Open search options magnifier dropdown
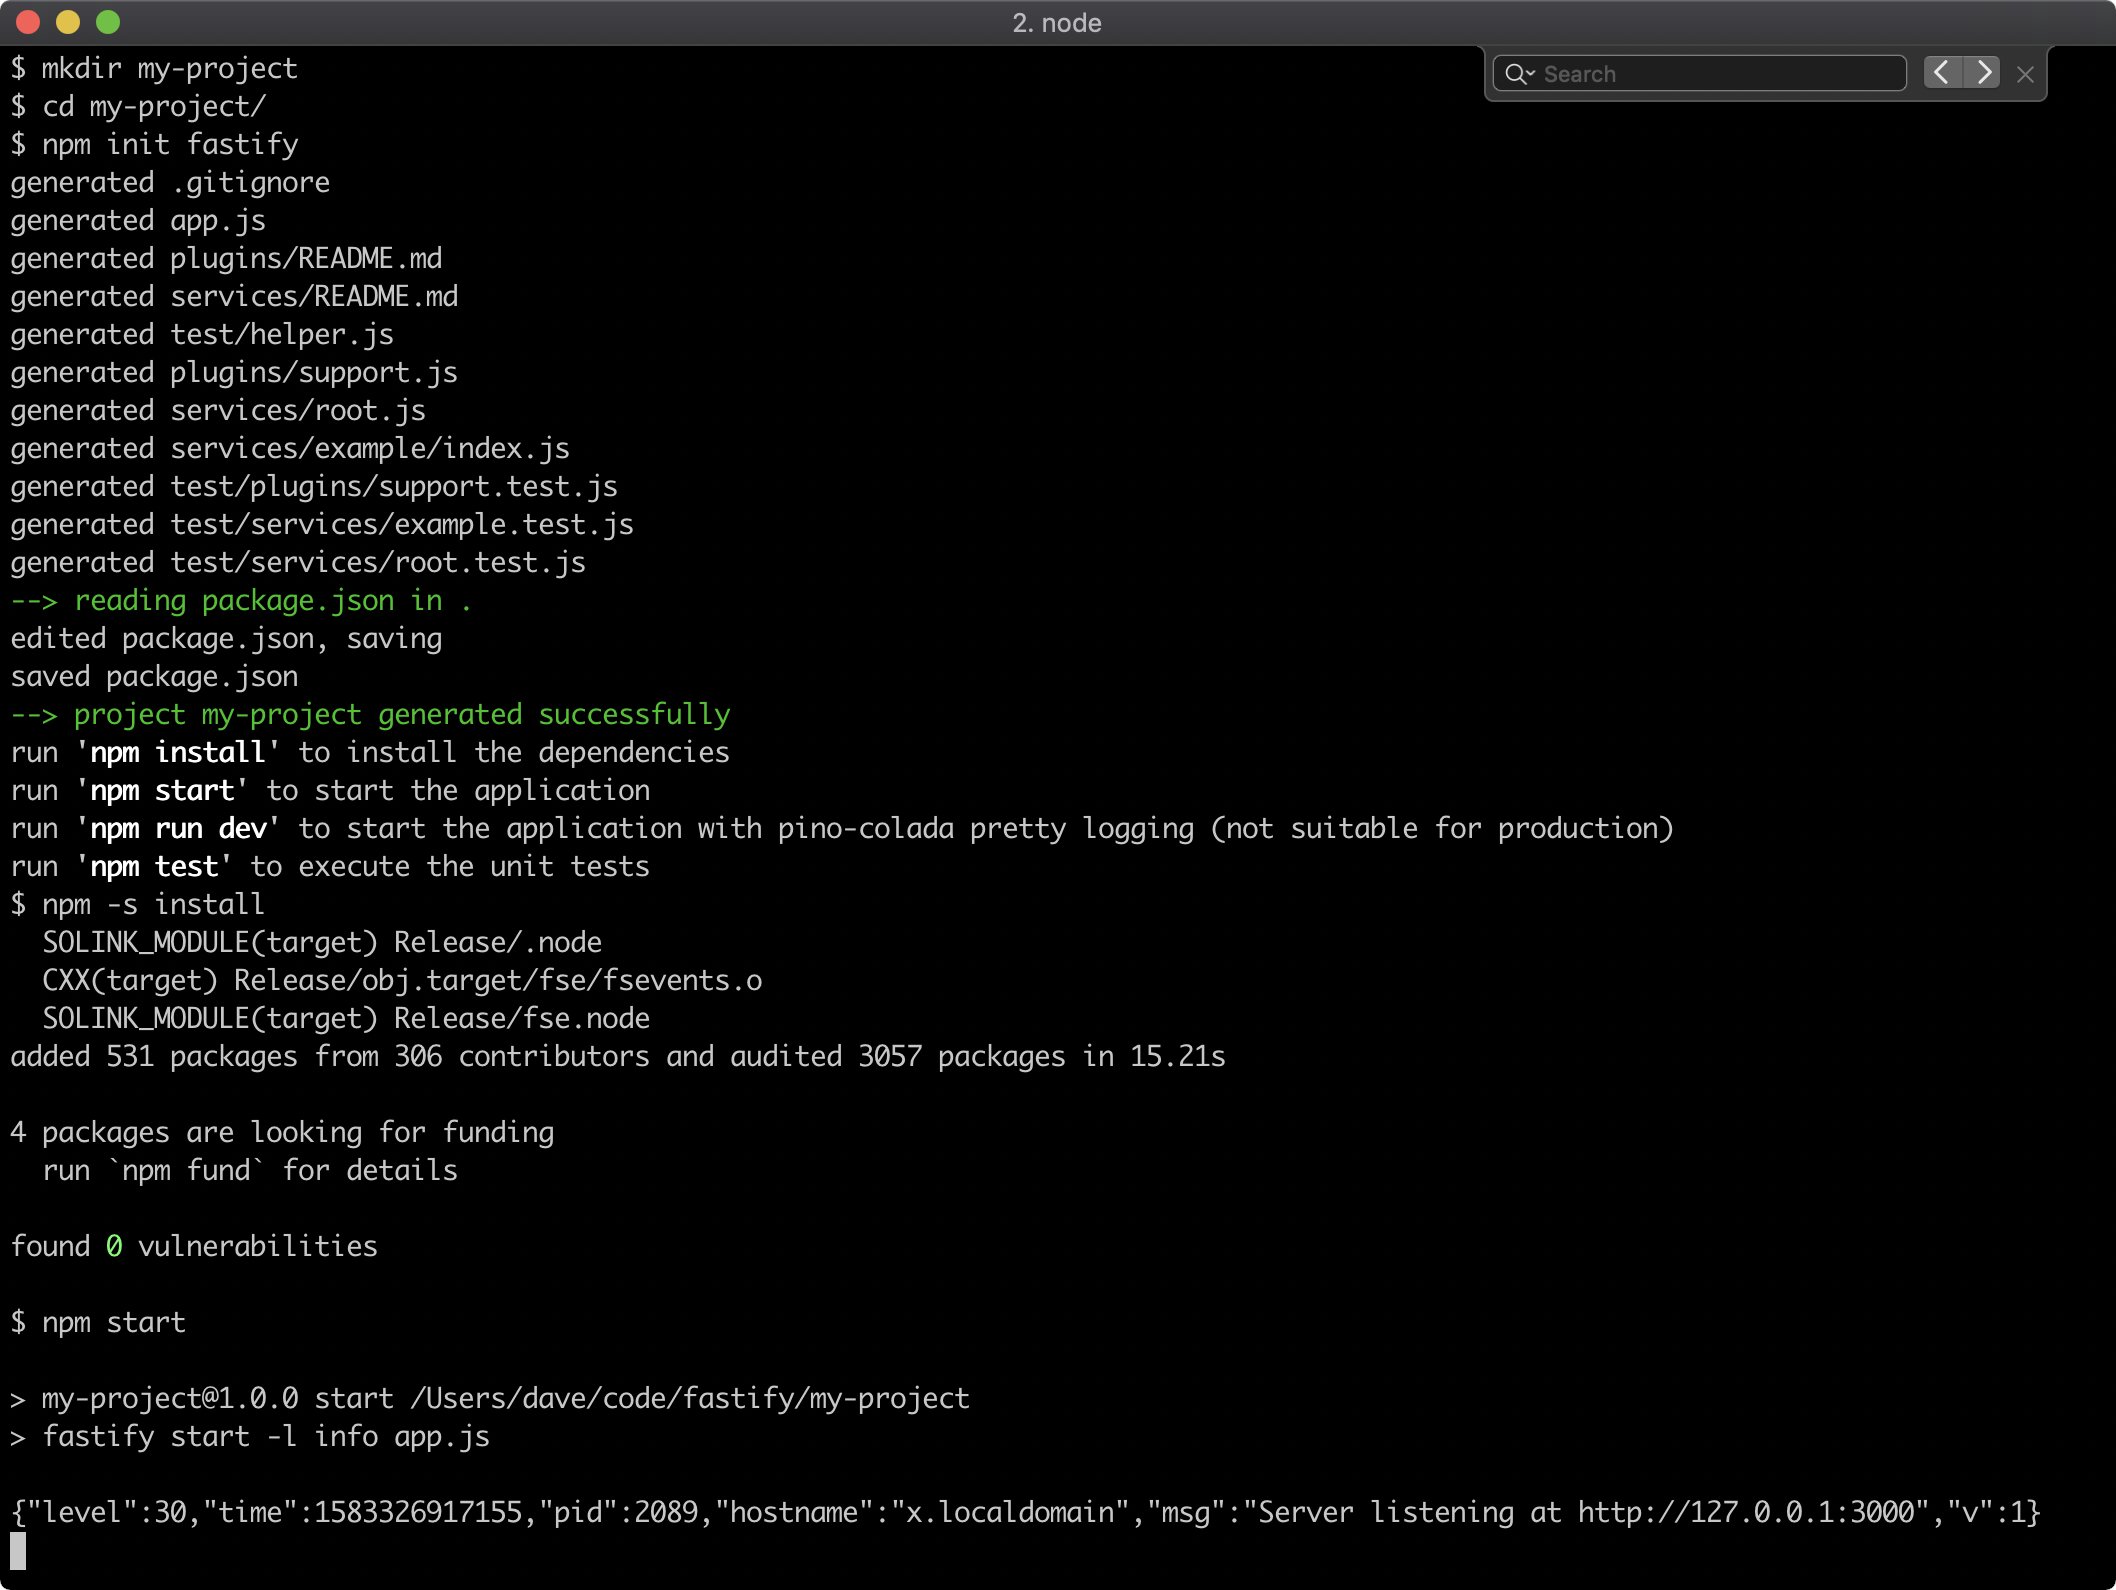This screenshot has height=1590, width=2116. point(1520,74)
